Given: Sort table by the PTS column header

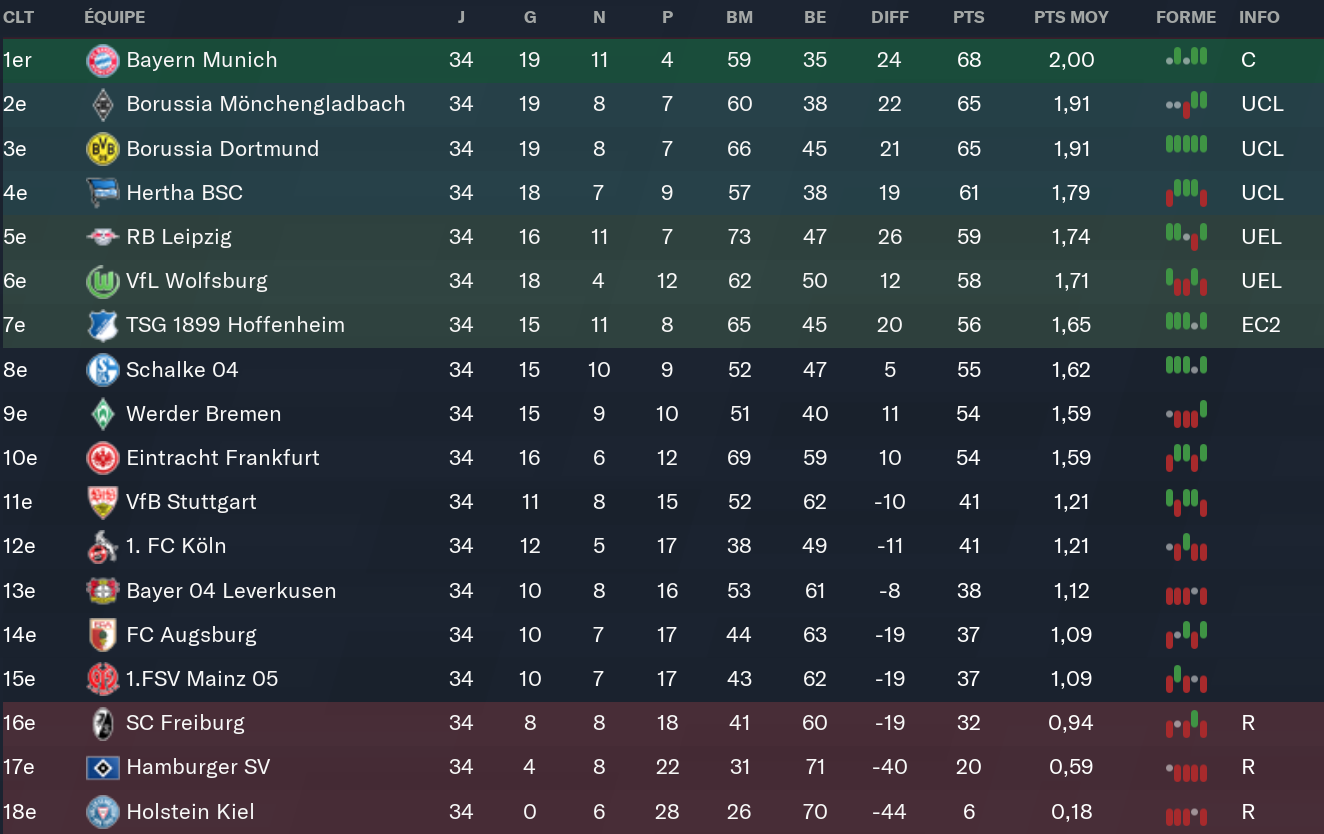Looking at the screenshot, I should click(969, 17).
